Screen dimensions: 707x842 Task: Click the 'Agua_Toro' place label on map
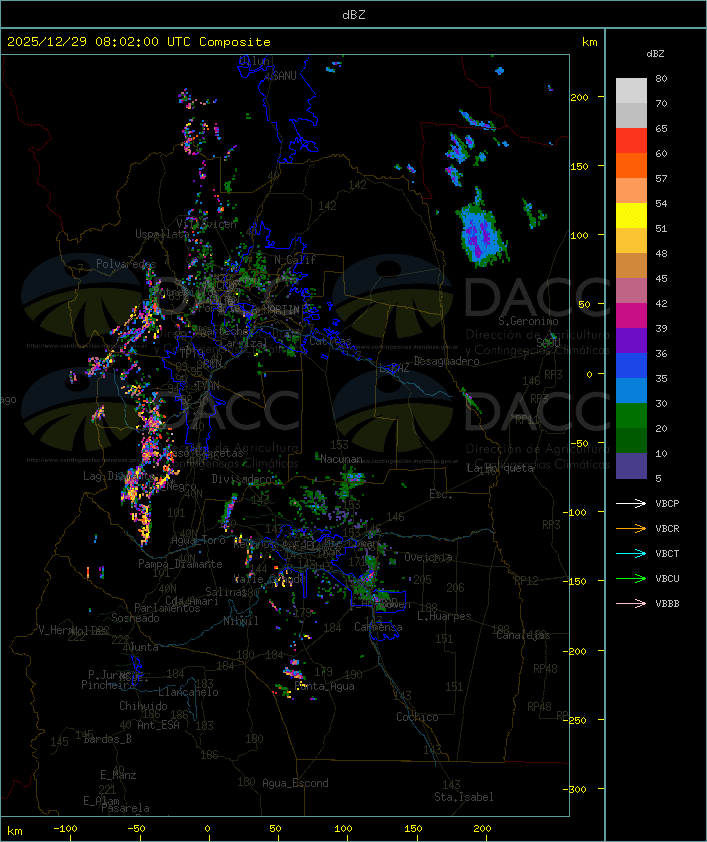tap(198, 540)
